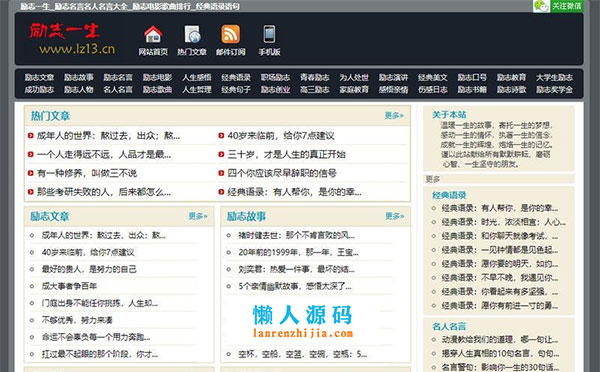Go to 励志人物 navigation item
Screen dimensions: 600x372
79,90
